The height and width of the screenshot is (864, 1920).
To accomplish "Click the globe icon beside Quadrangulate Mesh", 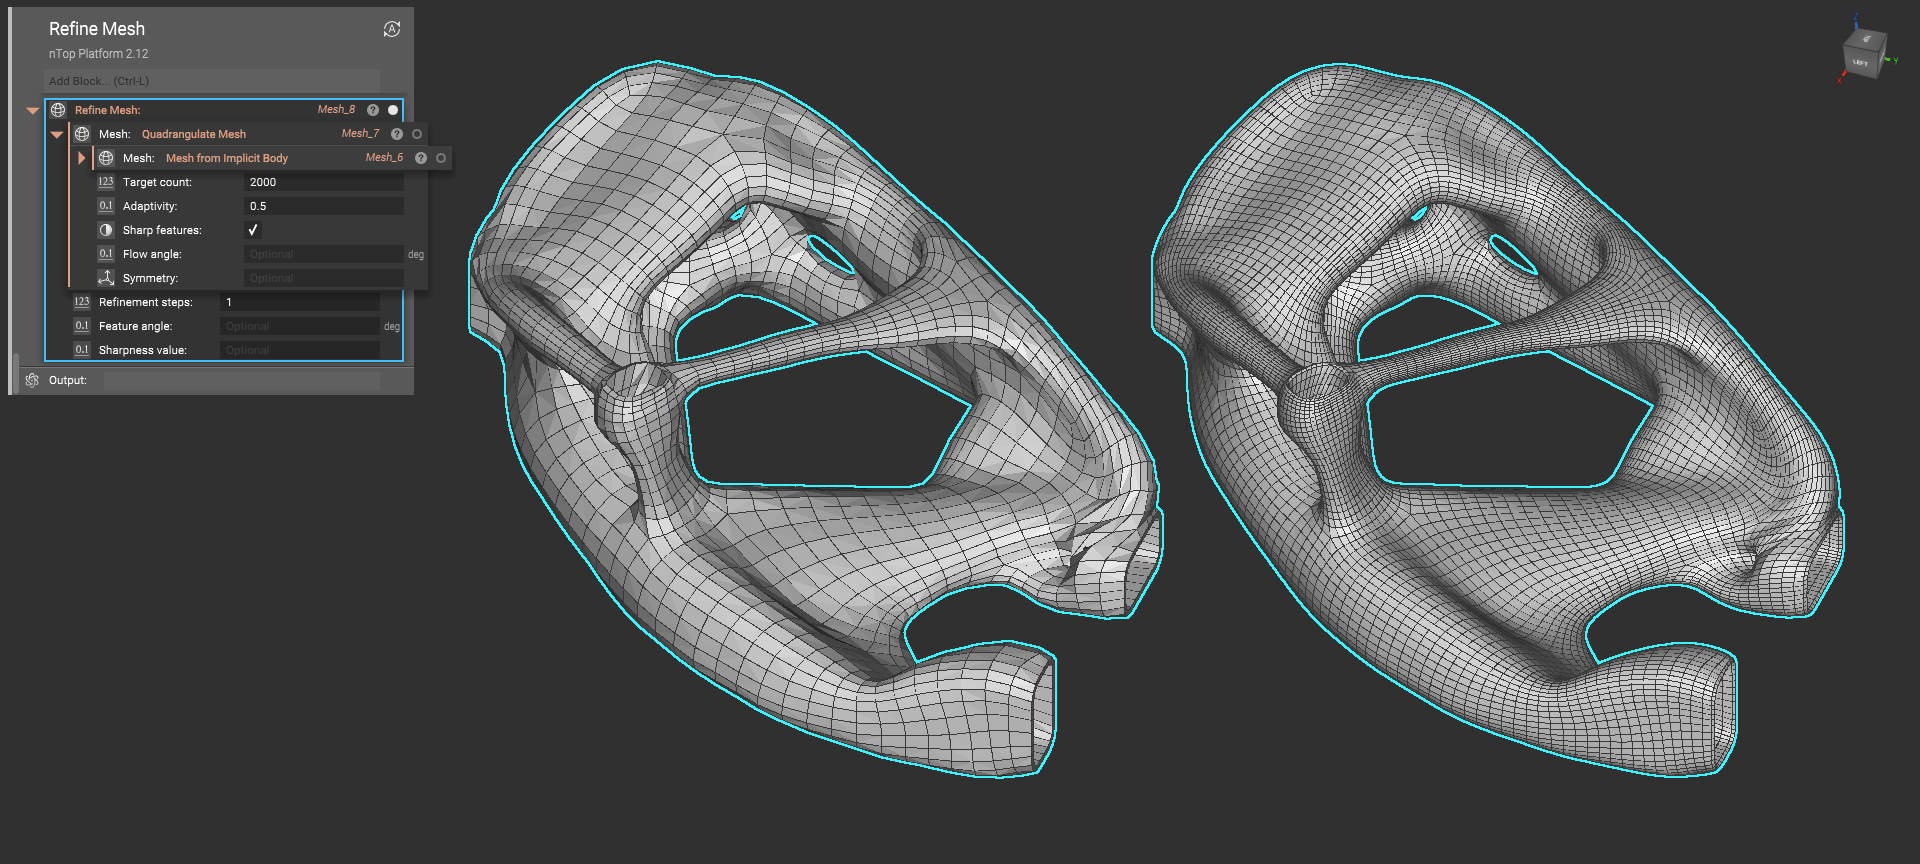I will click(82, 134).
